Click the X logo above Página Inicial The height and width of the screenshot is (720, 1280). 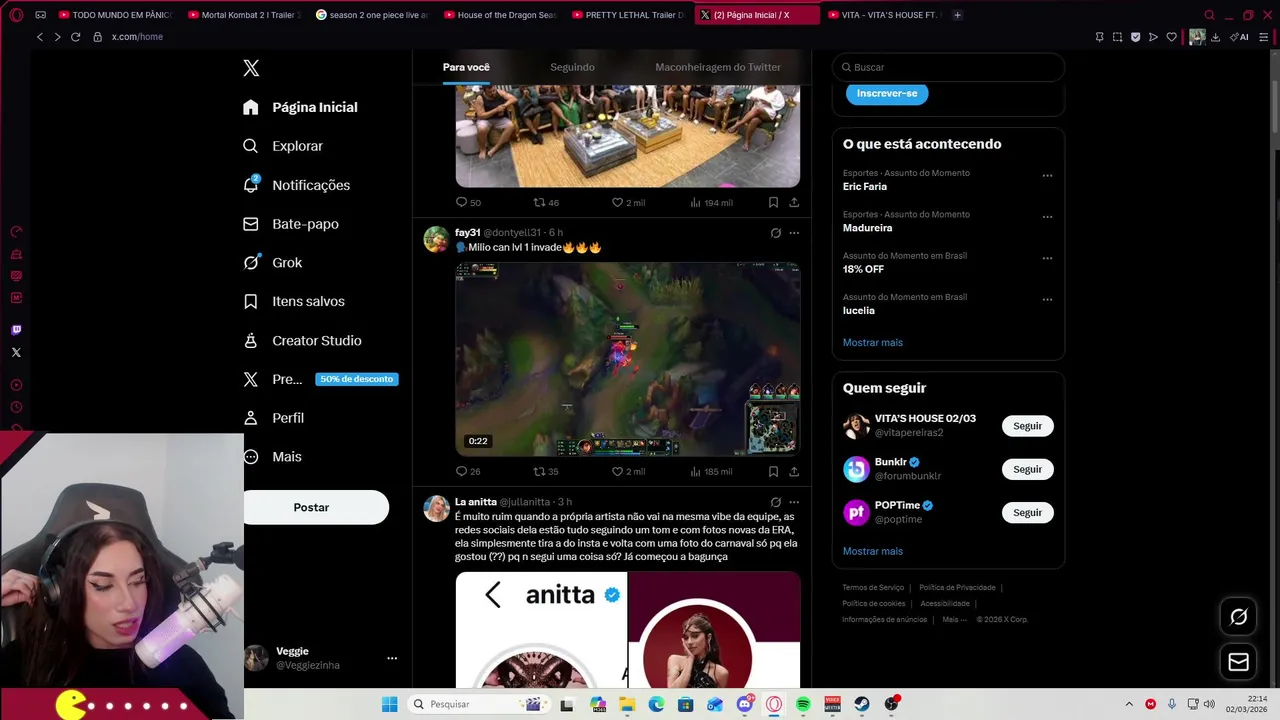251,68
